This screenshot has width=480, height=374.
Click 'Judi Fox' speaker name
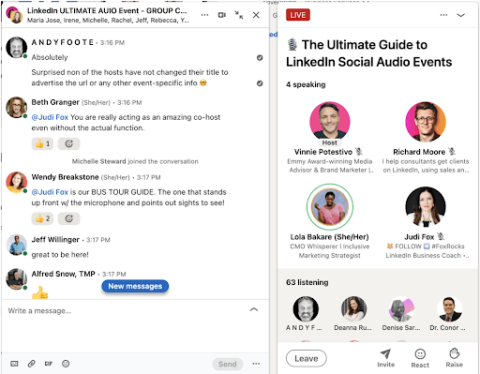pyautogui.click(x=419, y=237)
